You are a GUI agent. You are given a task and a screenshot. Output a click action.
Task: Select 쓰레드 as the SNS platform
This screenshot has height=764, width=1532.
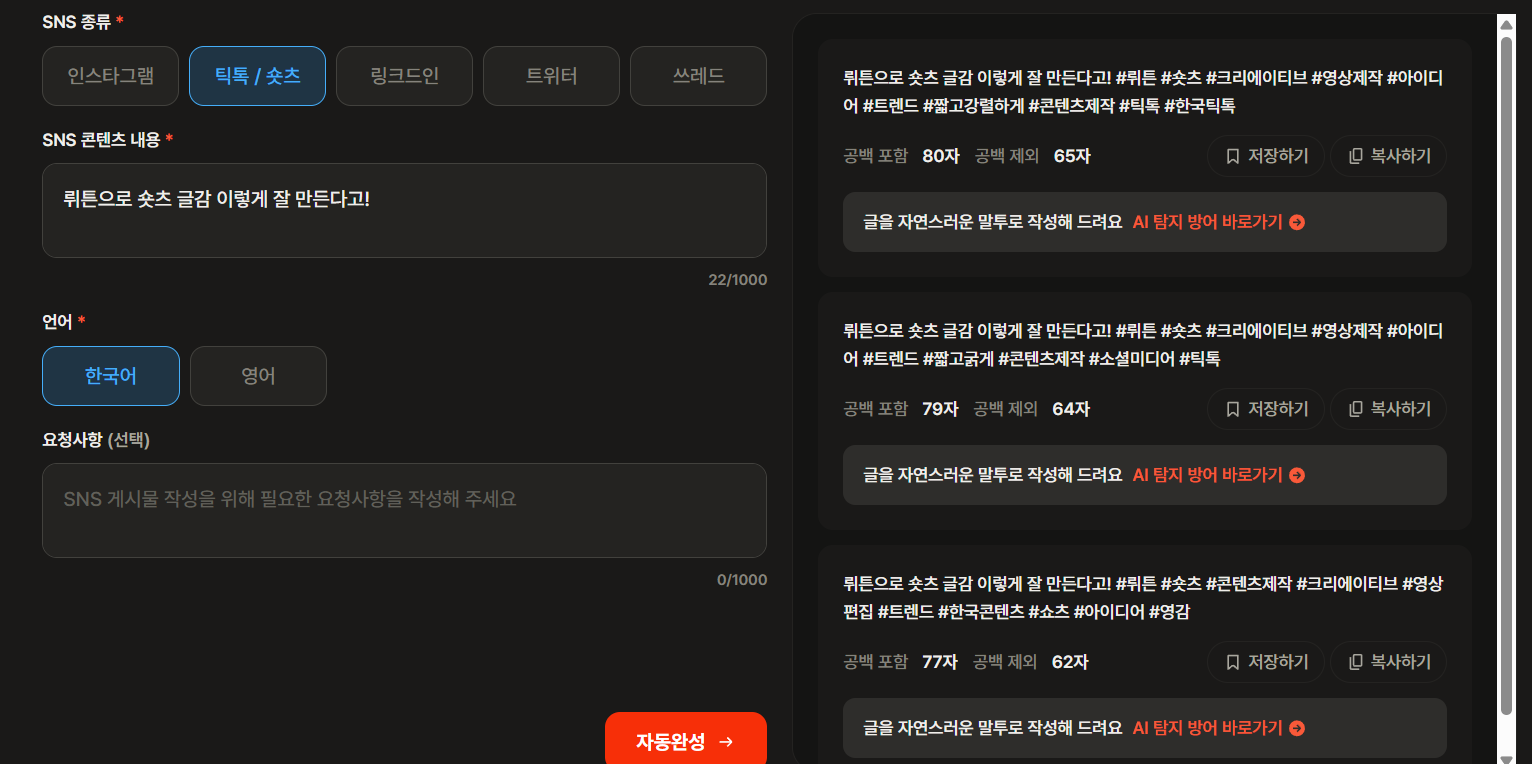pyautogui.click(x=698, y=75)
